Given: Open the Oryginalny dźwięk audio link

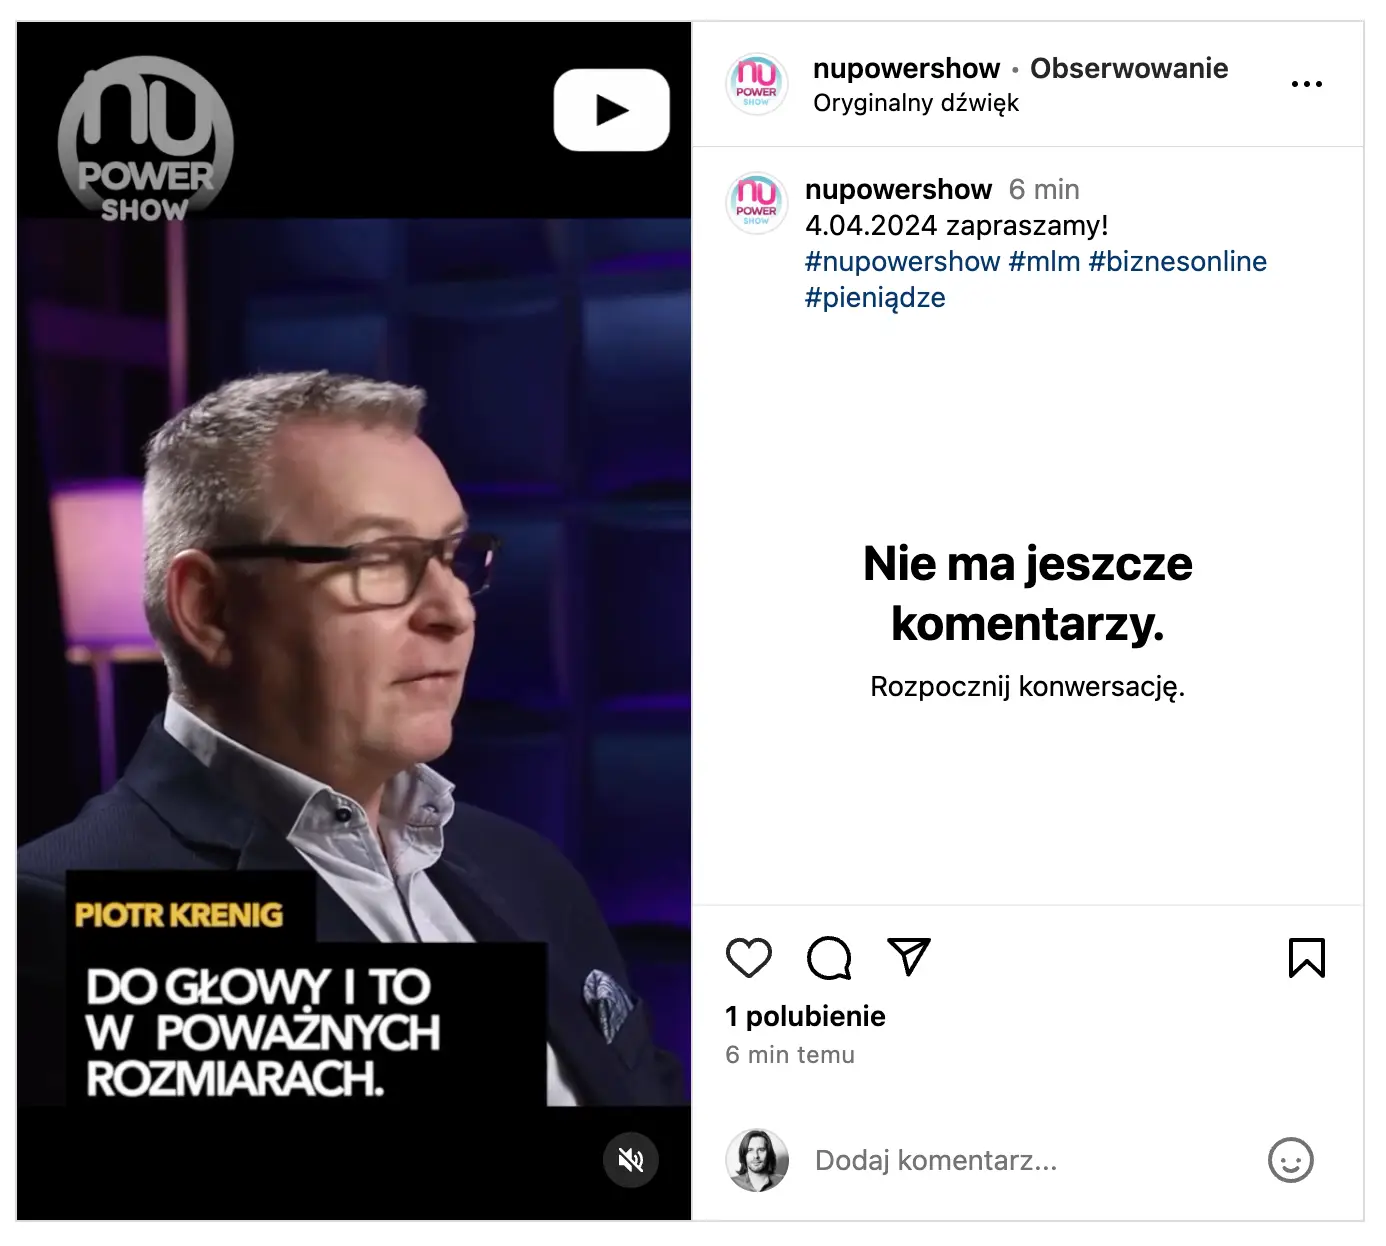Looking at the screenshot, I should 916,103.
